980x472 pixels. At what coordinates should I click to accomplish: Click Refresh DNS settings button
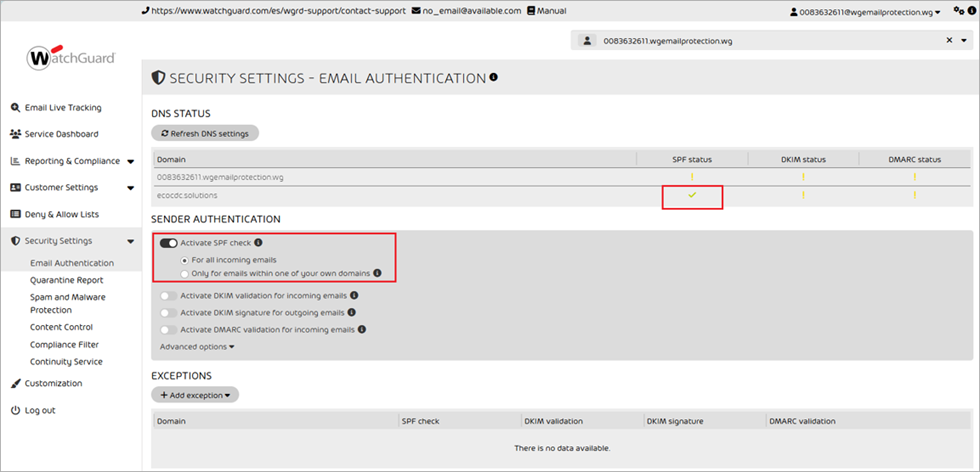point(205,133)
